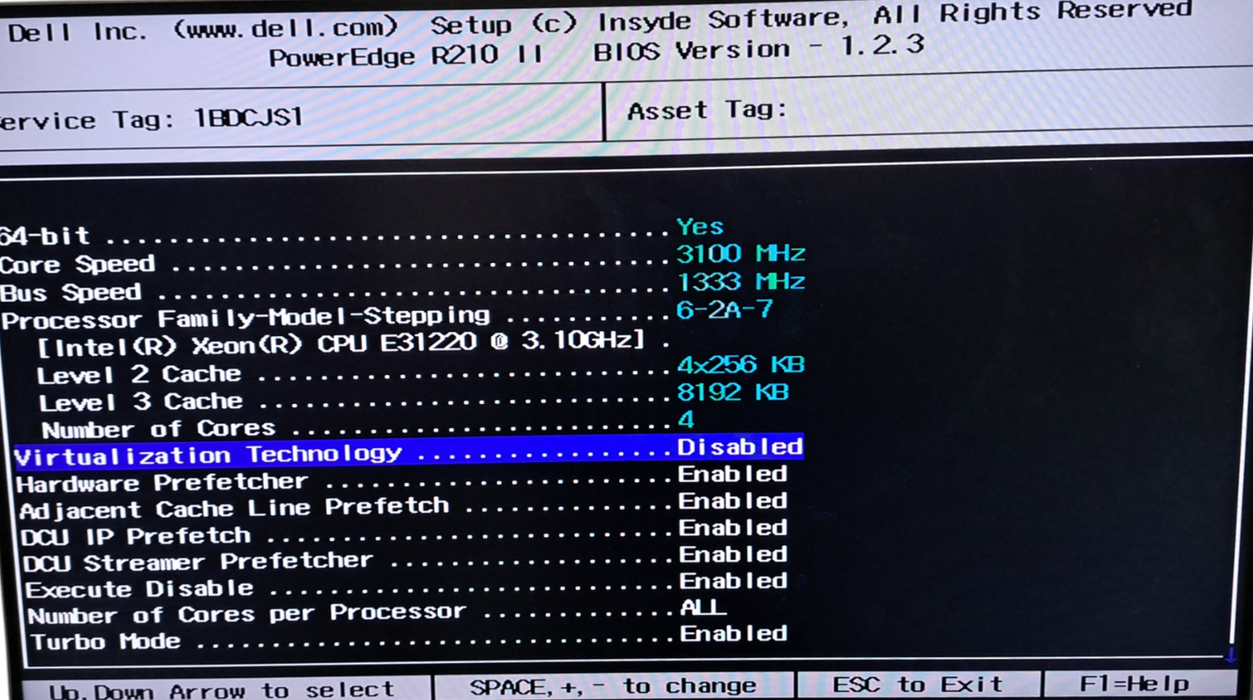Toggle the Virtualization Technology Disabled value
The height and width of the screenshot is (700, 1253).
740,447
